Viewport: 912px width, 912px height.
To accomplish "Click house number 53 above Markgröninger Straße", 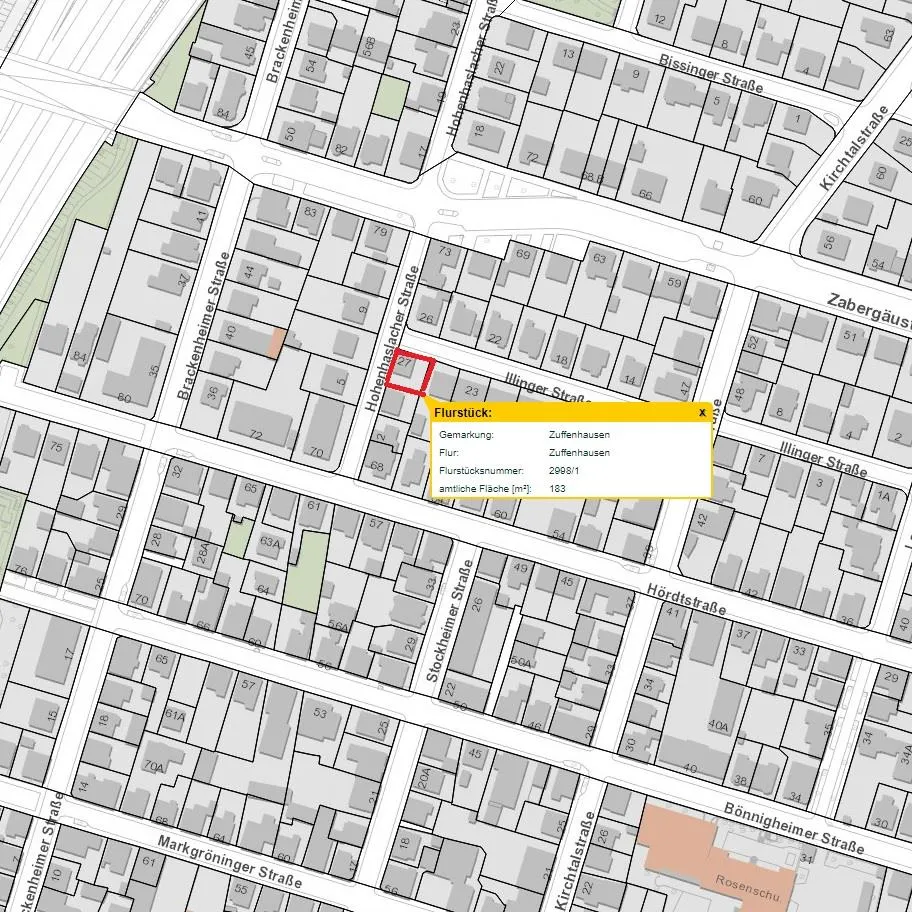I will pos(320,713).
